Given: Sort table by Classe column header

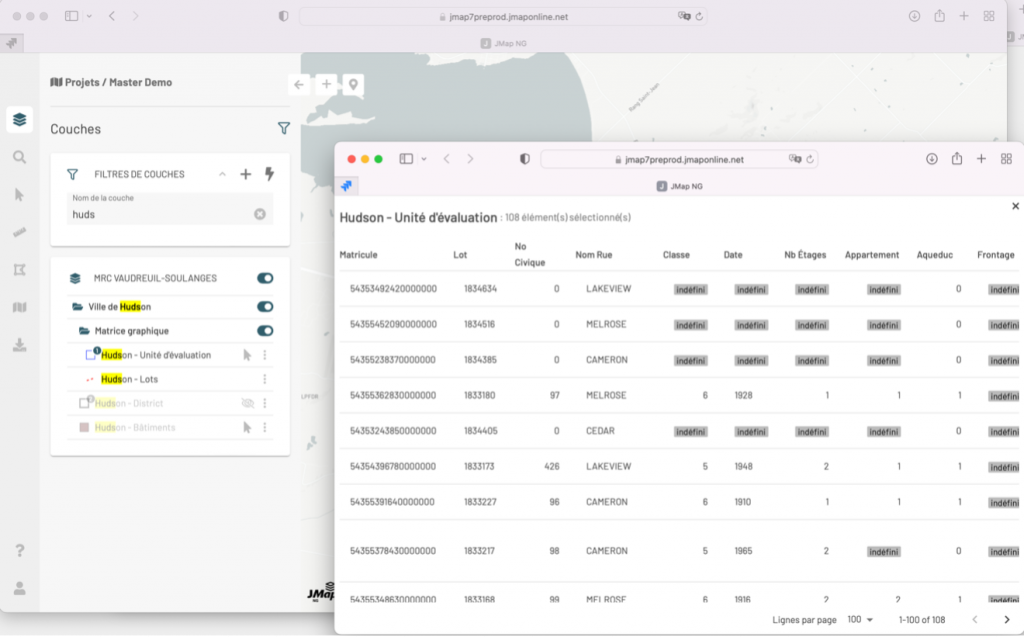Looking at the screenshot, I should [x=676, y=255].
